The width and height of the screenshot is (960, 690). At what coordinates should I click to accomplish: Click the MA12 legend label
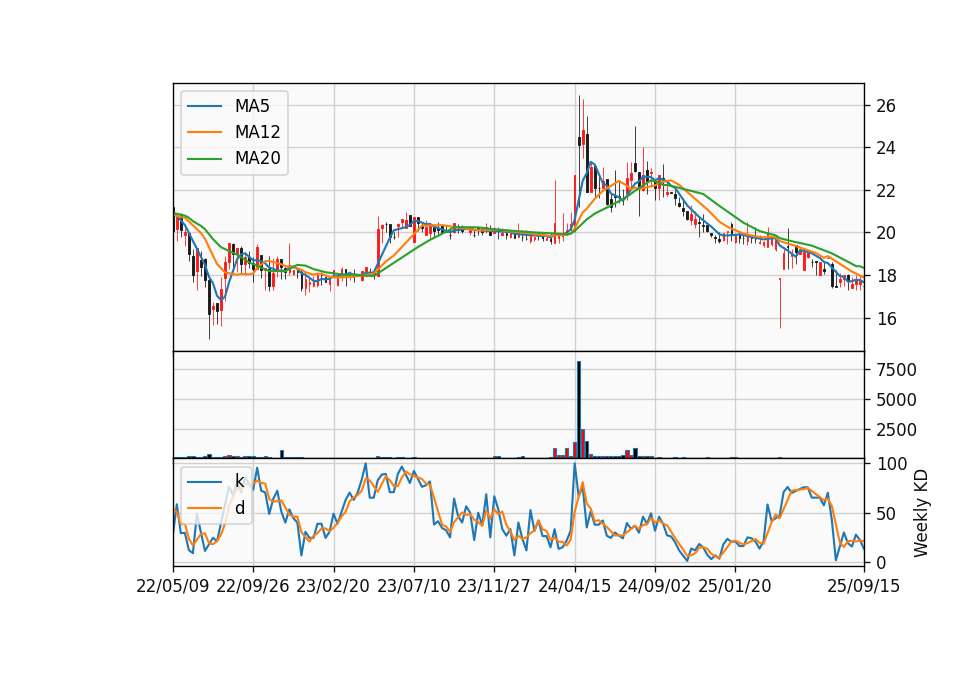(x=257, y=132)
